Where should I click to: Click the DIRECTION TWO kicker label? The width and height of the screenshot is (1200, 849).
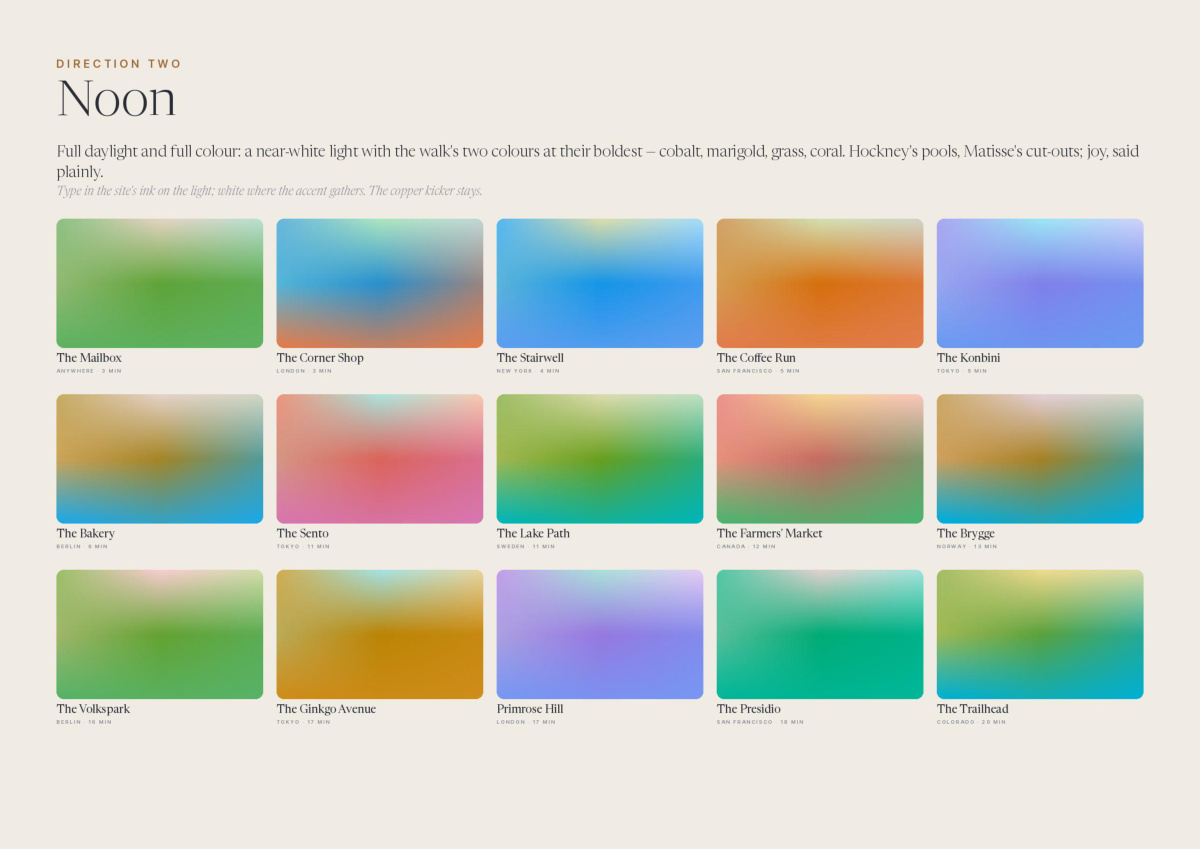pyautogui.click(x=119, y=64)
